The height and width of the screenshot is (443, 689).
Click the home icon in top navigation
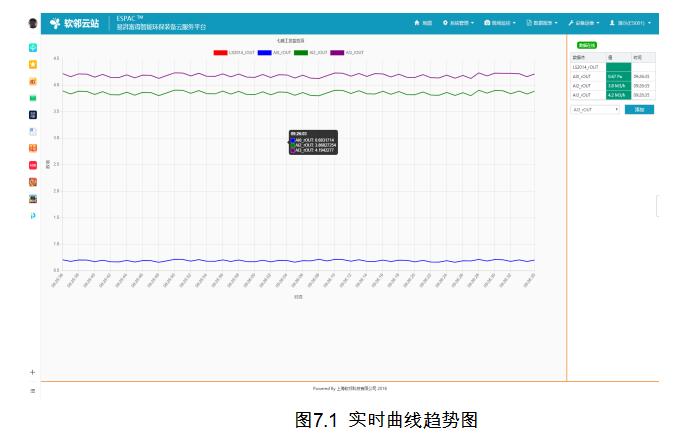pyautogui.click(x=422, y=22)
